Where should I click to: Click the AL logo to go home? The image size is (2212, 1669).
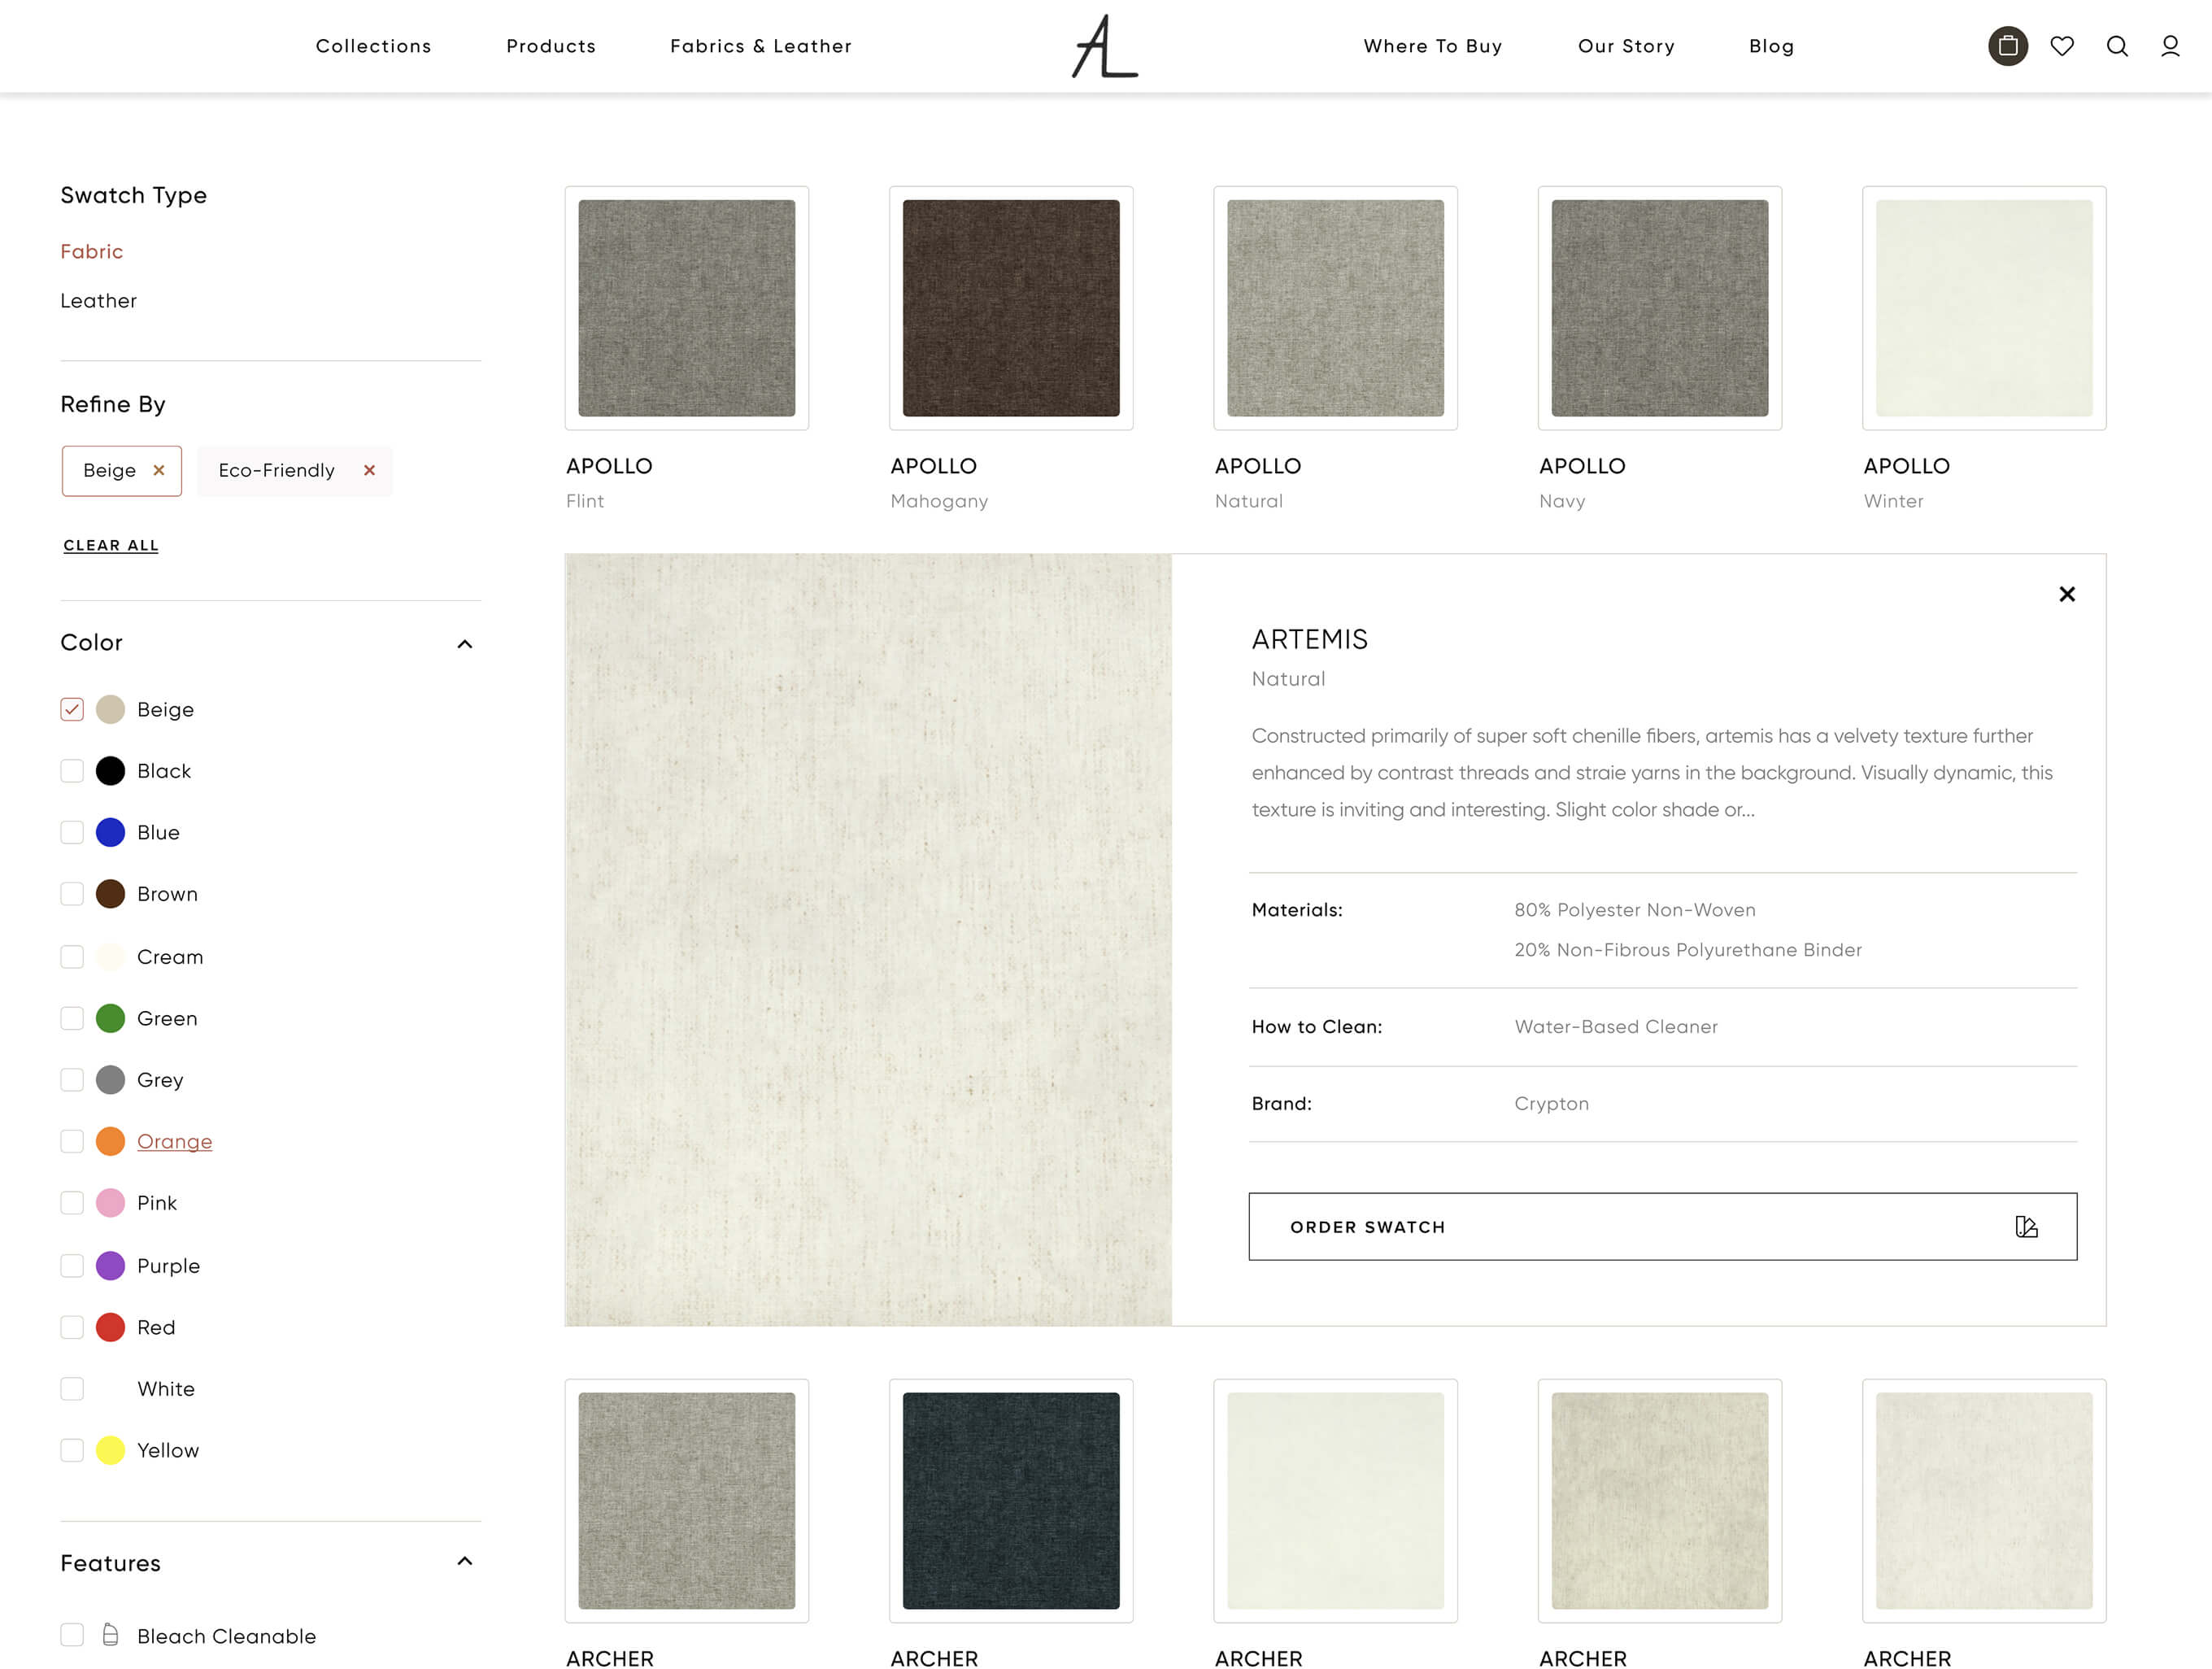[x=1104, y=46]
